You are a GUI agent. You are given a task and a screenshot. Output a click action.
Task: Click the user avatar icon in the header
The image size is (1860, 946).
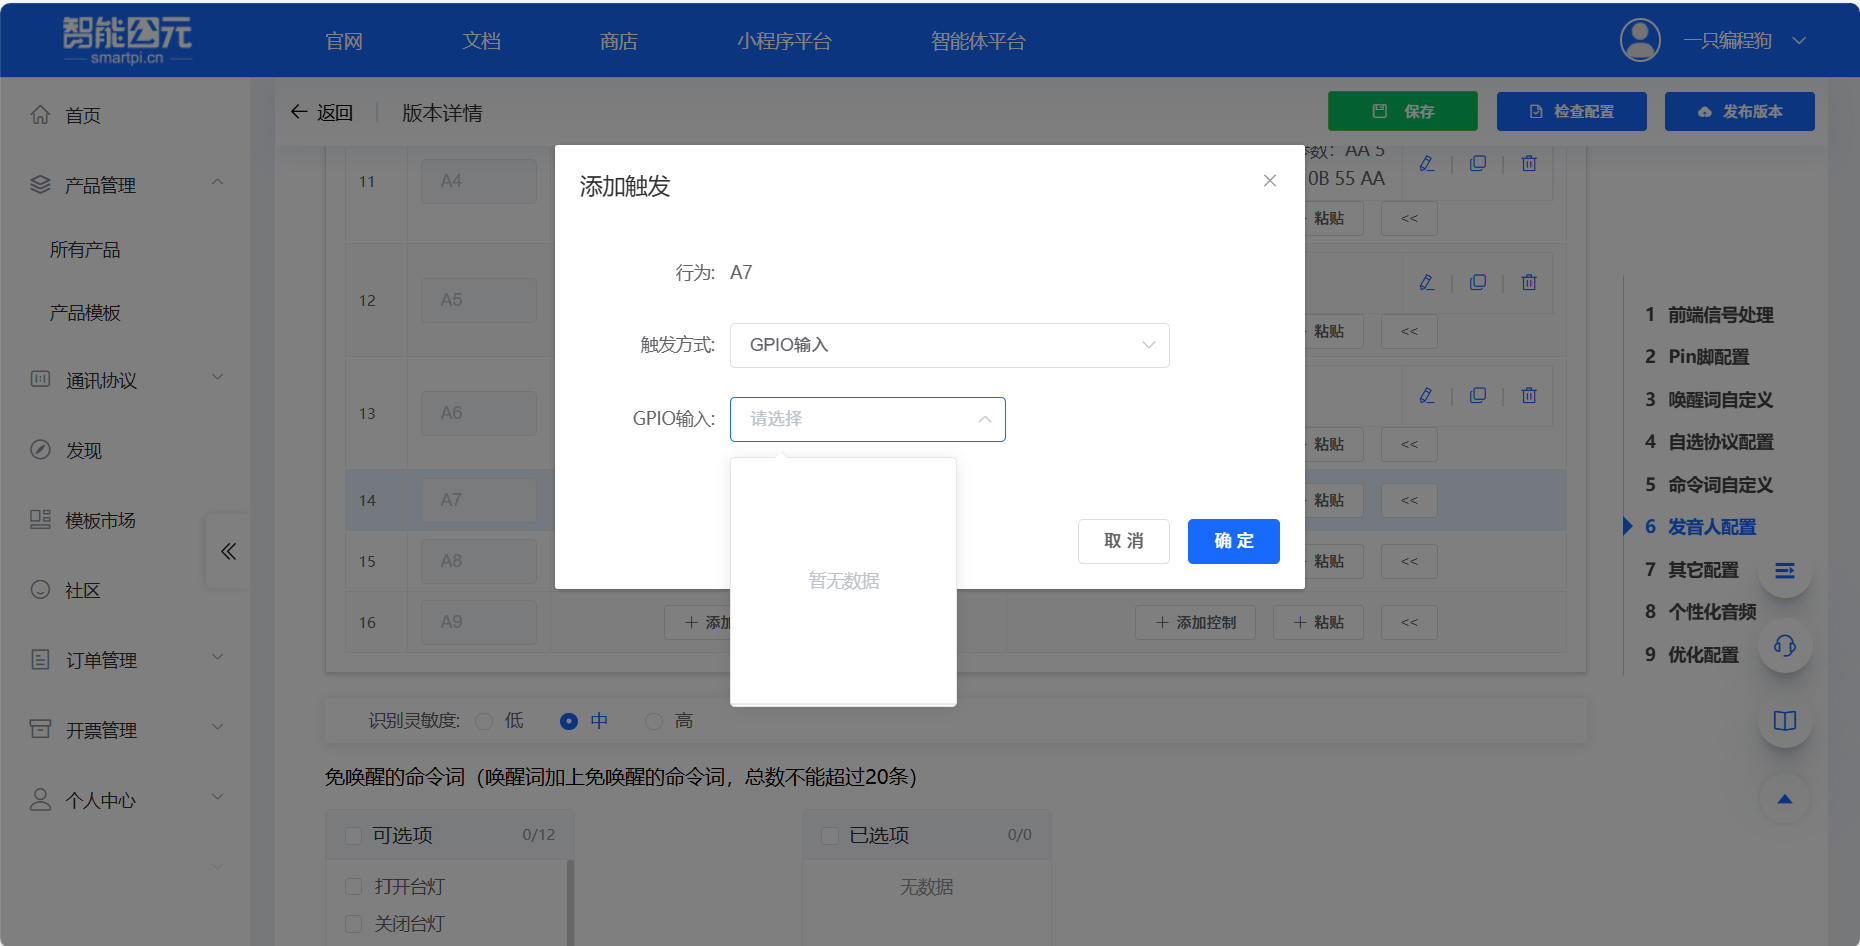pyautogui.click(x=1639, y=40)
